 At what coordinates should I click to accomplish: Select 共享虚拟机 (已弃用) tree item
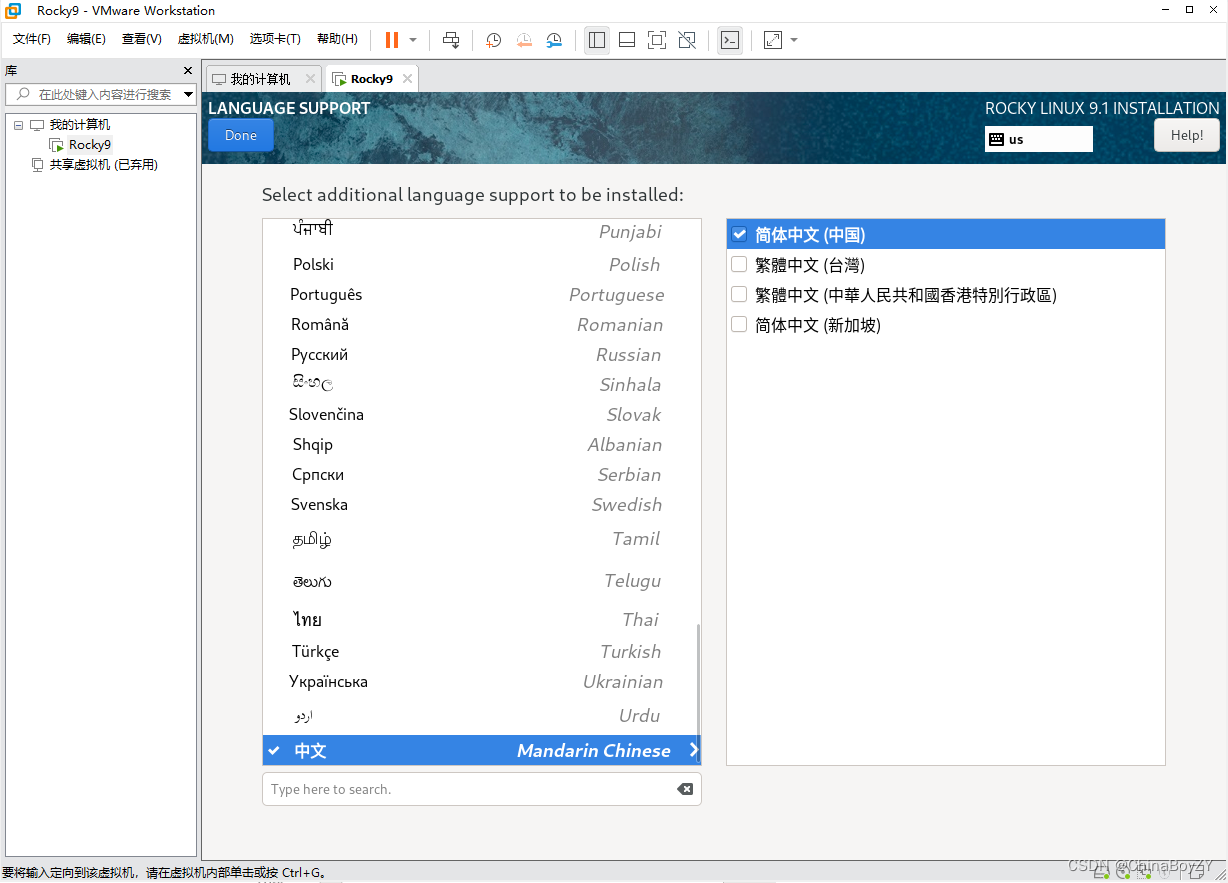[104, 165]
